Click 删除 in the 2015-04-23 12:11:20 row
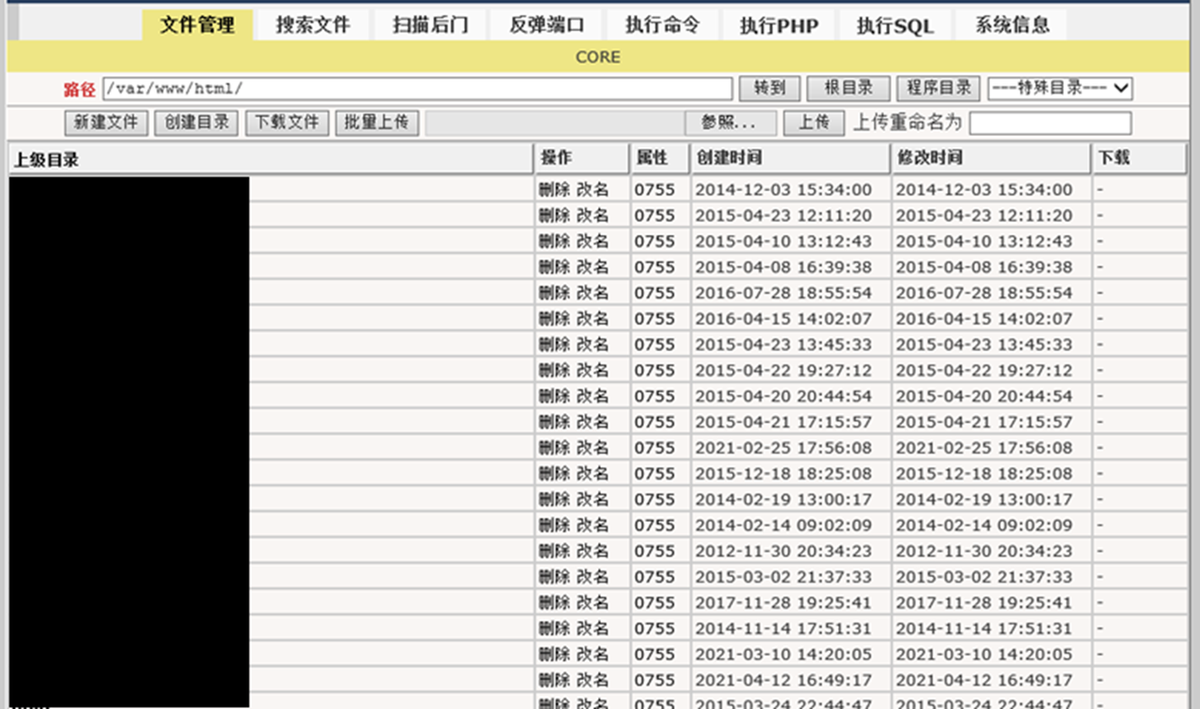This screenshot has width=1200, height=709. click(554, 215)
